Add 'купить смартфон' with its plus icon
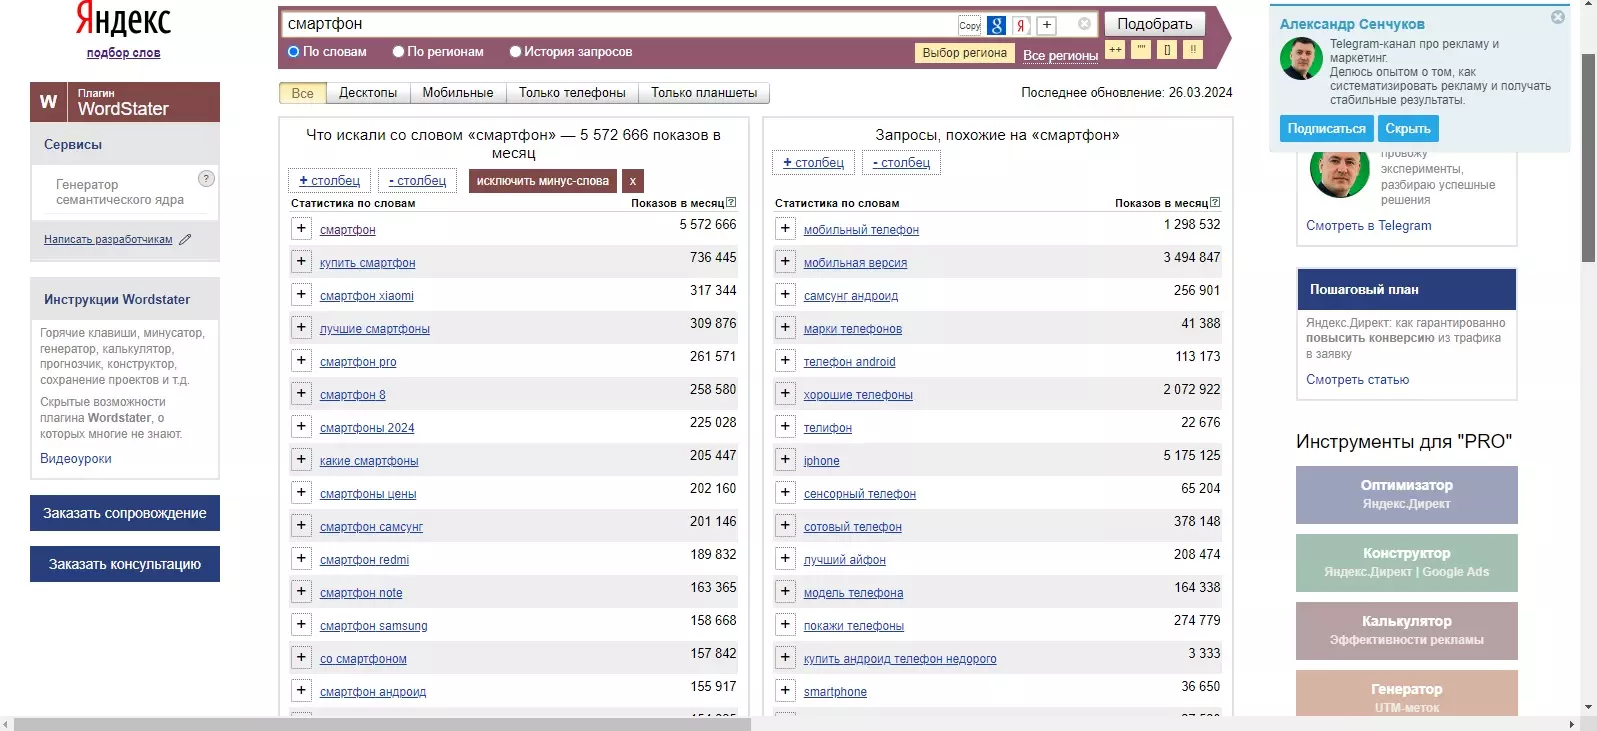The image size is (1597, 731). click(x=301, y=262)
